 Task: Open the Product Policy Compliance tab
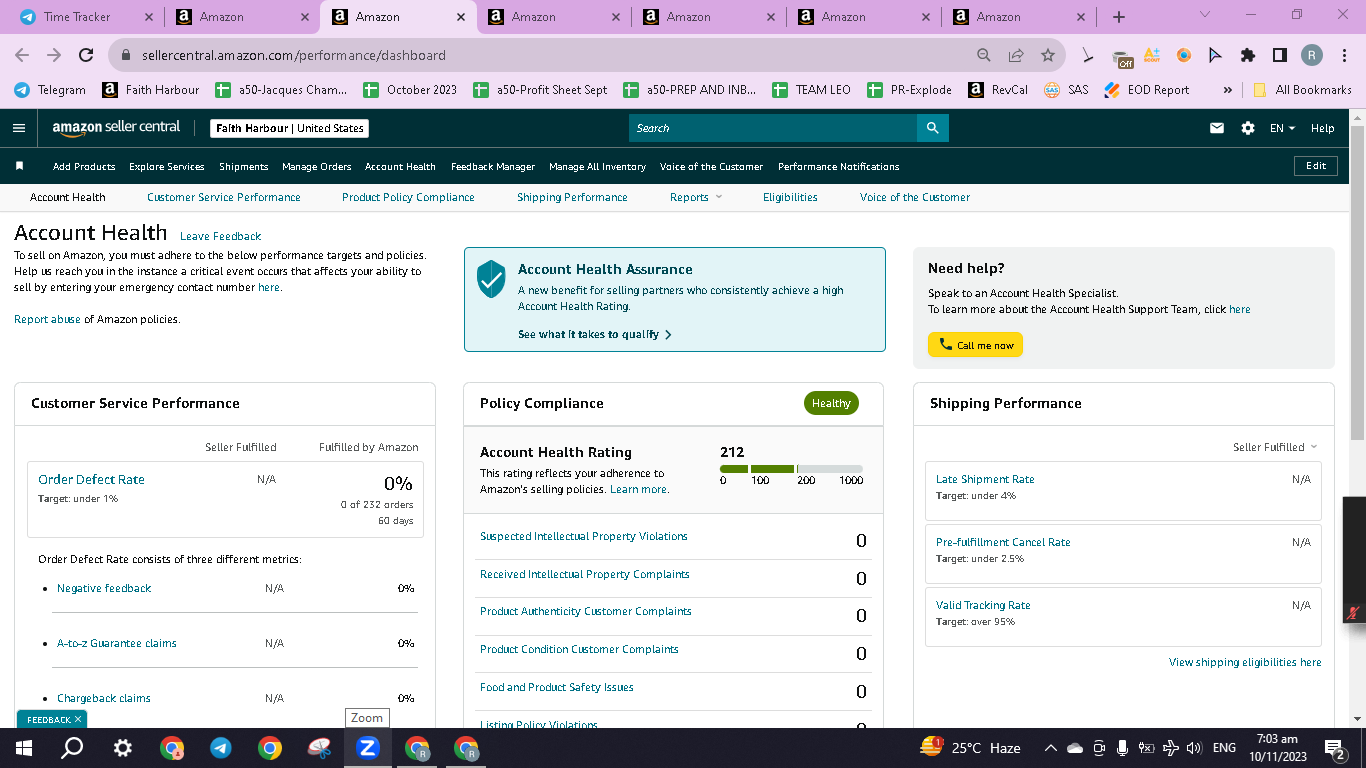click(408, 197)
